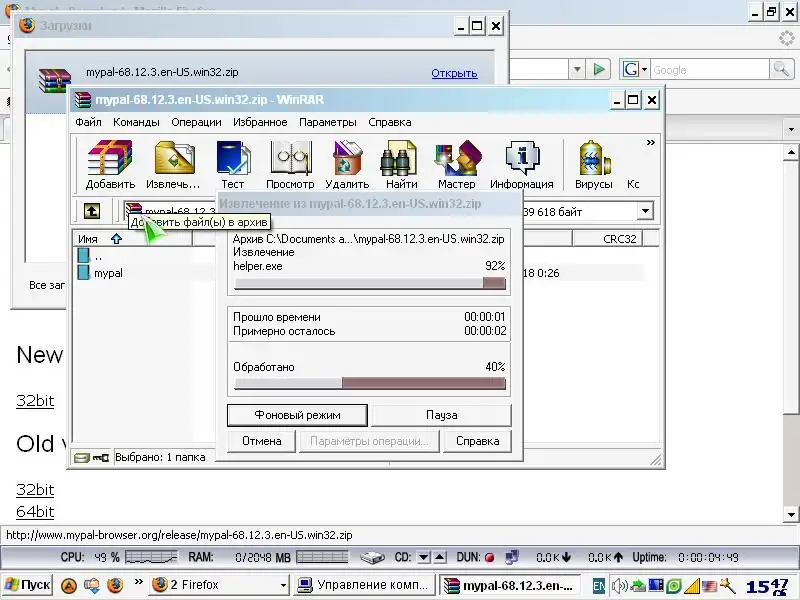
Task: Click the volume speaker tray icon
Action: pos(619,586)
